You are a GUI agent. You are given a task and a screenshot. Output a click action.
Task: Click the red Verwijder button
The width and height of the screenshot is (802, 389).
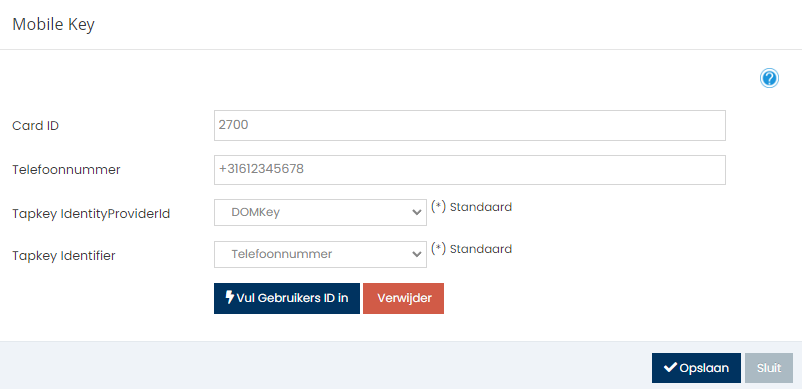(404, 299)
